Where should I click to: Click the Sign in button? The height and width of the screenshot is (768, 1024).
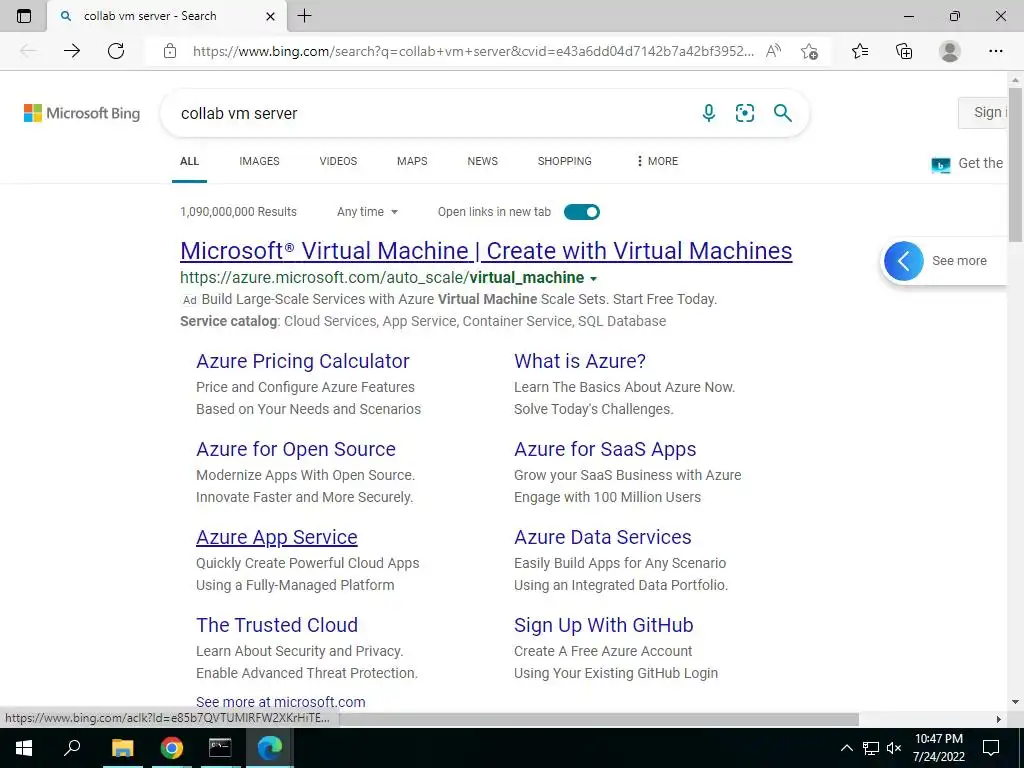tap(985, 112)
